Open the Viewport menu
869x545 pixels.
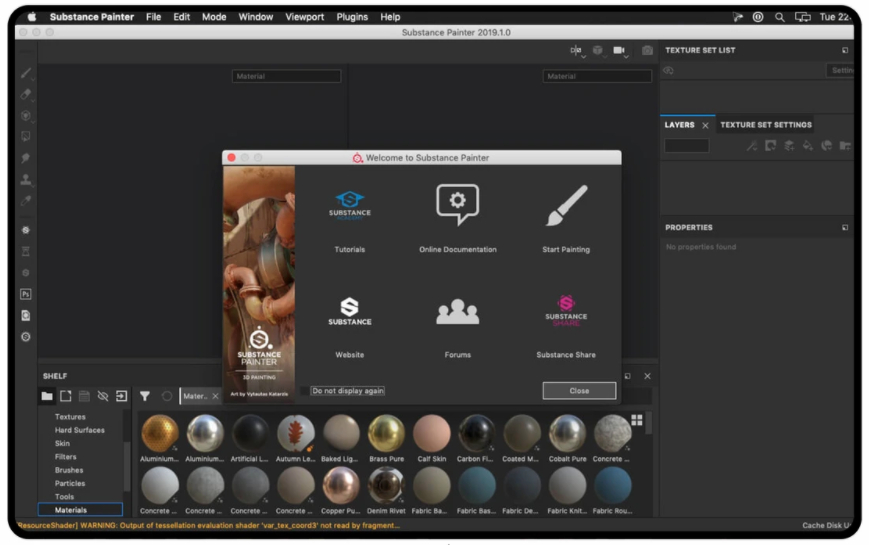304,17
